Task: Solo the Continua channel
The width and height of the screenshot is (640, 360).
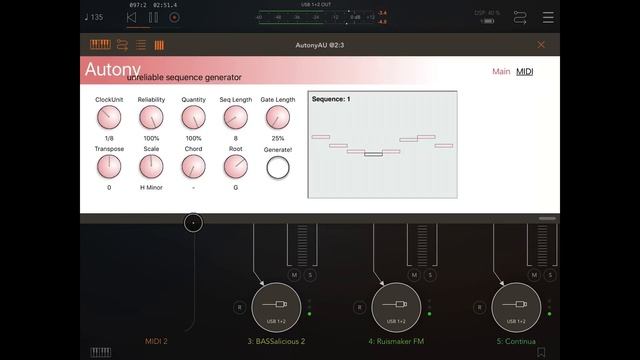Action: [x=550, y=275]
